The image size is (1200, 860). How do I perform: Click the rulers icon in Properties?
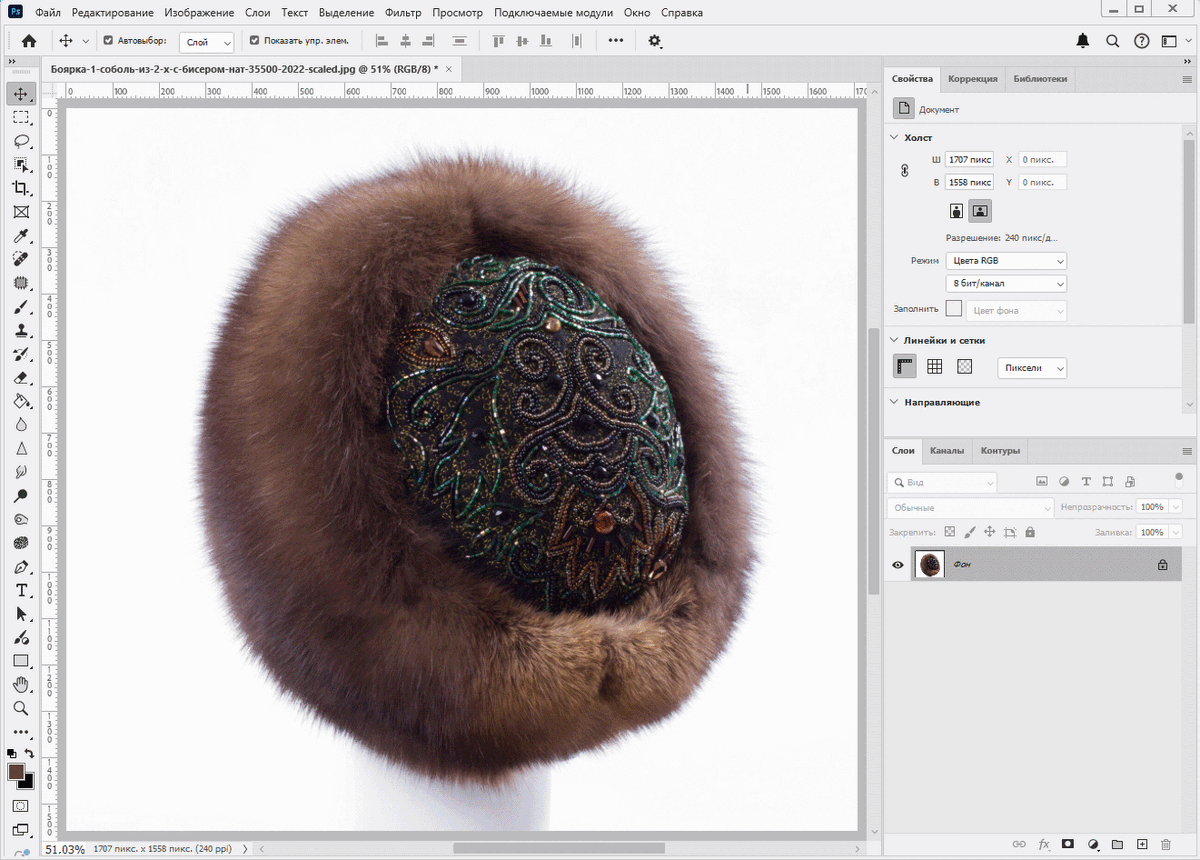[905, 367]
